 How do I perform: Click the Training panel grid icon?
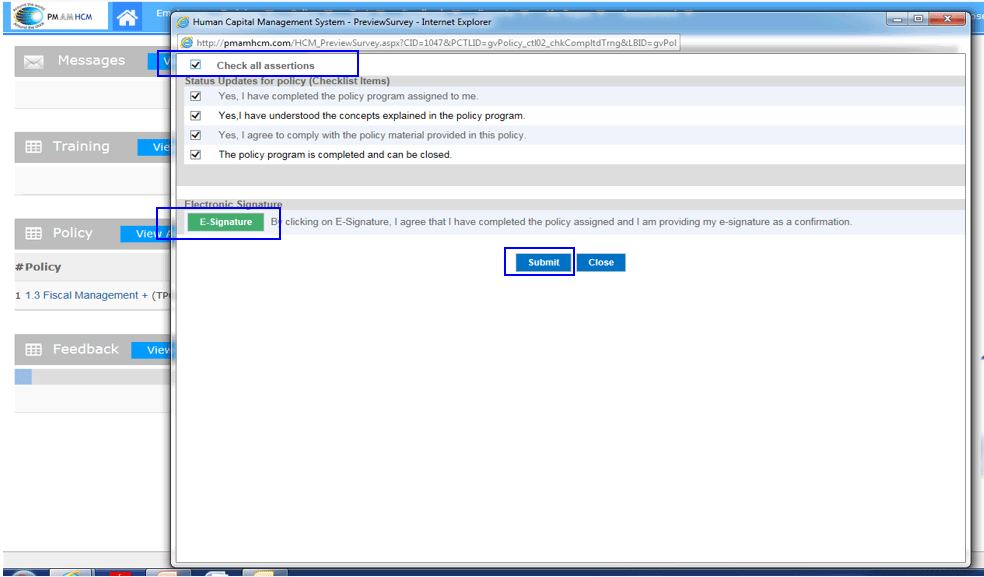point(34,147)
